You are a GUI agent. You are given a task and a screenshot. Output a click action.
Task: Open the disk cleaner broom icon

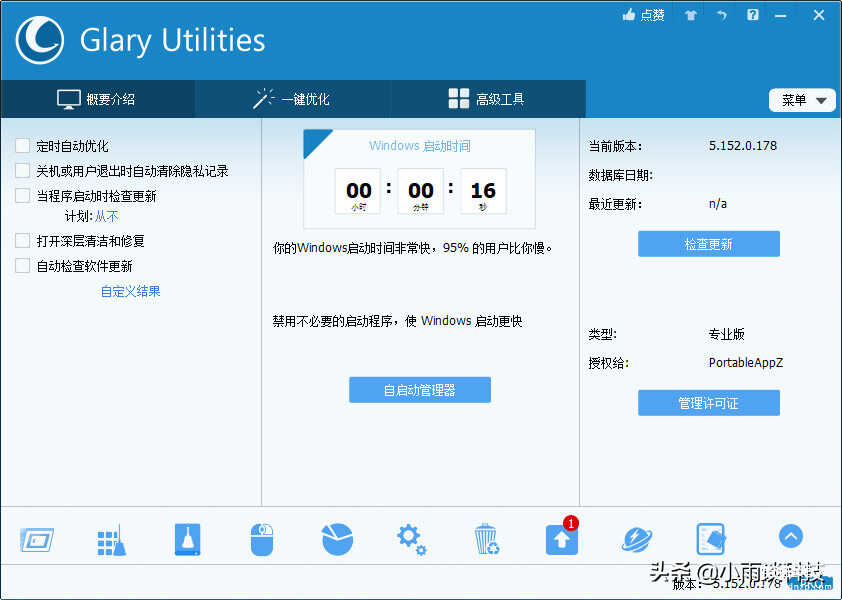[x=111, y=539]
